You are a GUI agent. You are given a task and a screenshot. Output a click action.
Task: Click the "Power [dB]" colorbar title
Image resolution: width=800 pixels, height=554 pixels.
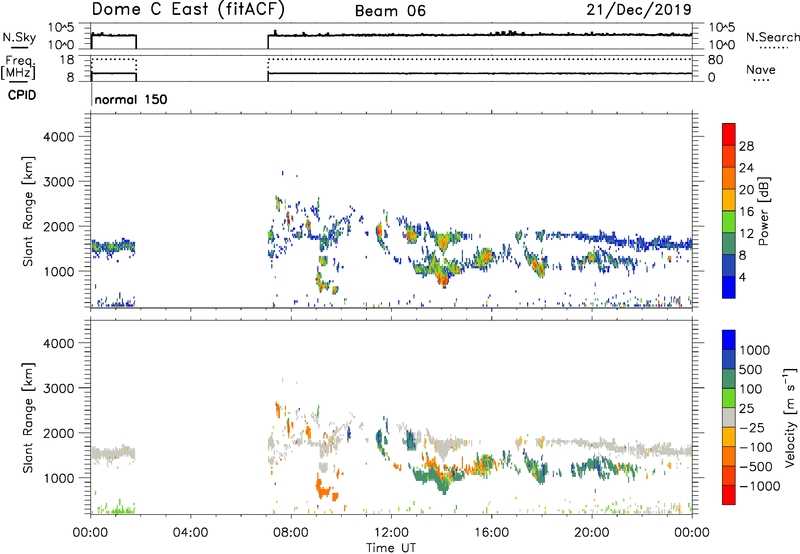763,211
